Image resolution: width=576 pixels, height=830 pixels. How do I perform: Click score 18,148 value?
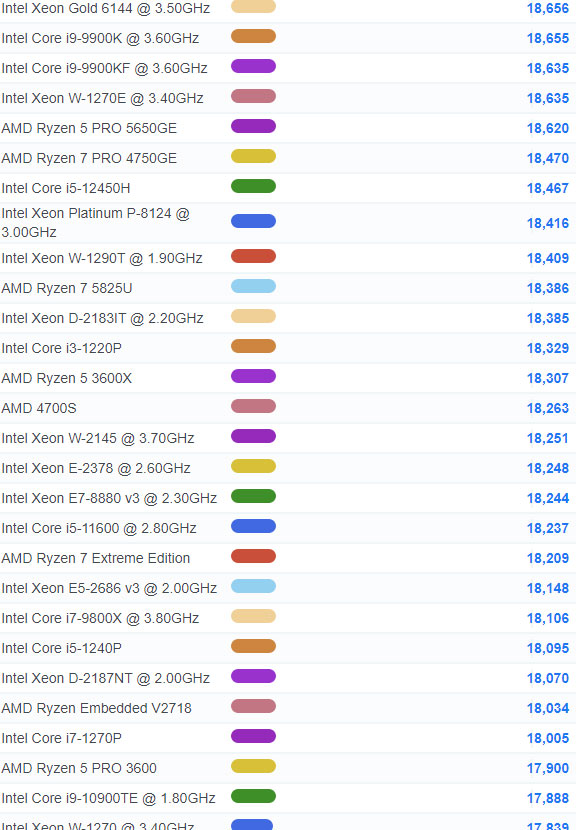pos(548,588)
